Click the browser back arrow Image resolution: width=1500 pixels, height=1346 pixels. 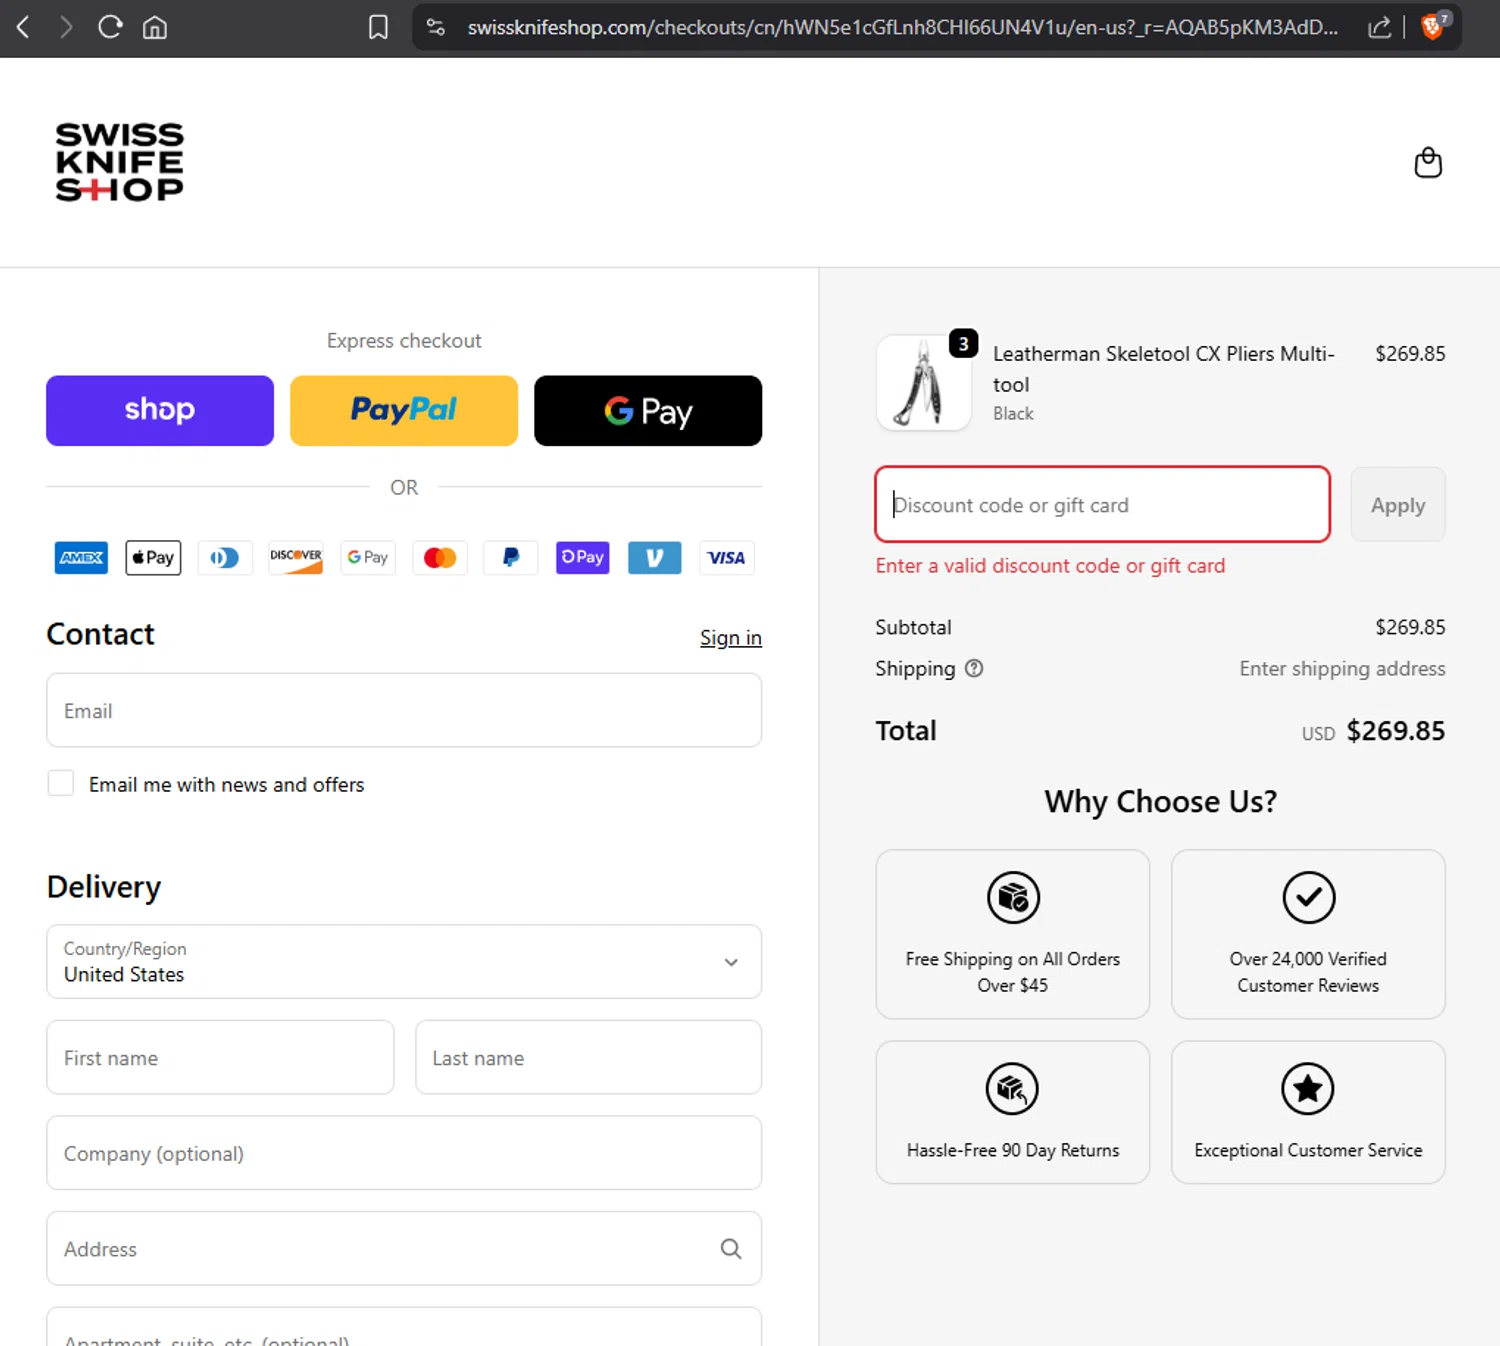click(23, 27)
